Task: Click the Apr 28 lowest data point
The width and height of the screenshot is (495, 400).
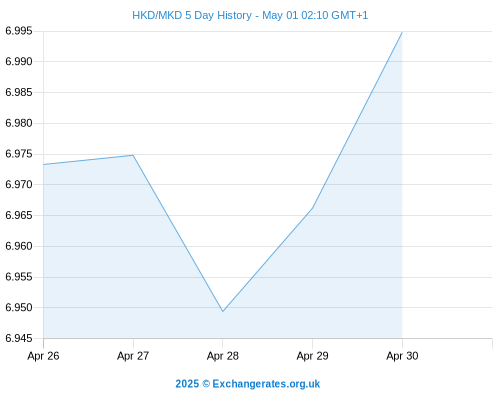Action: point(223,311)
